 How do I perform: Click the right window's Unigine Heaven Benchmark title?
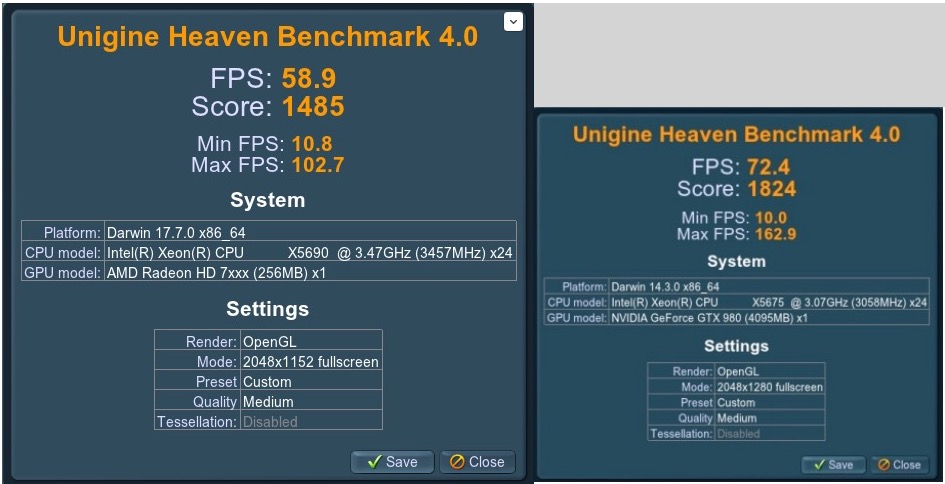(736, 134)
